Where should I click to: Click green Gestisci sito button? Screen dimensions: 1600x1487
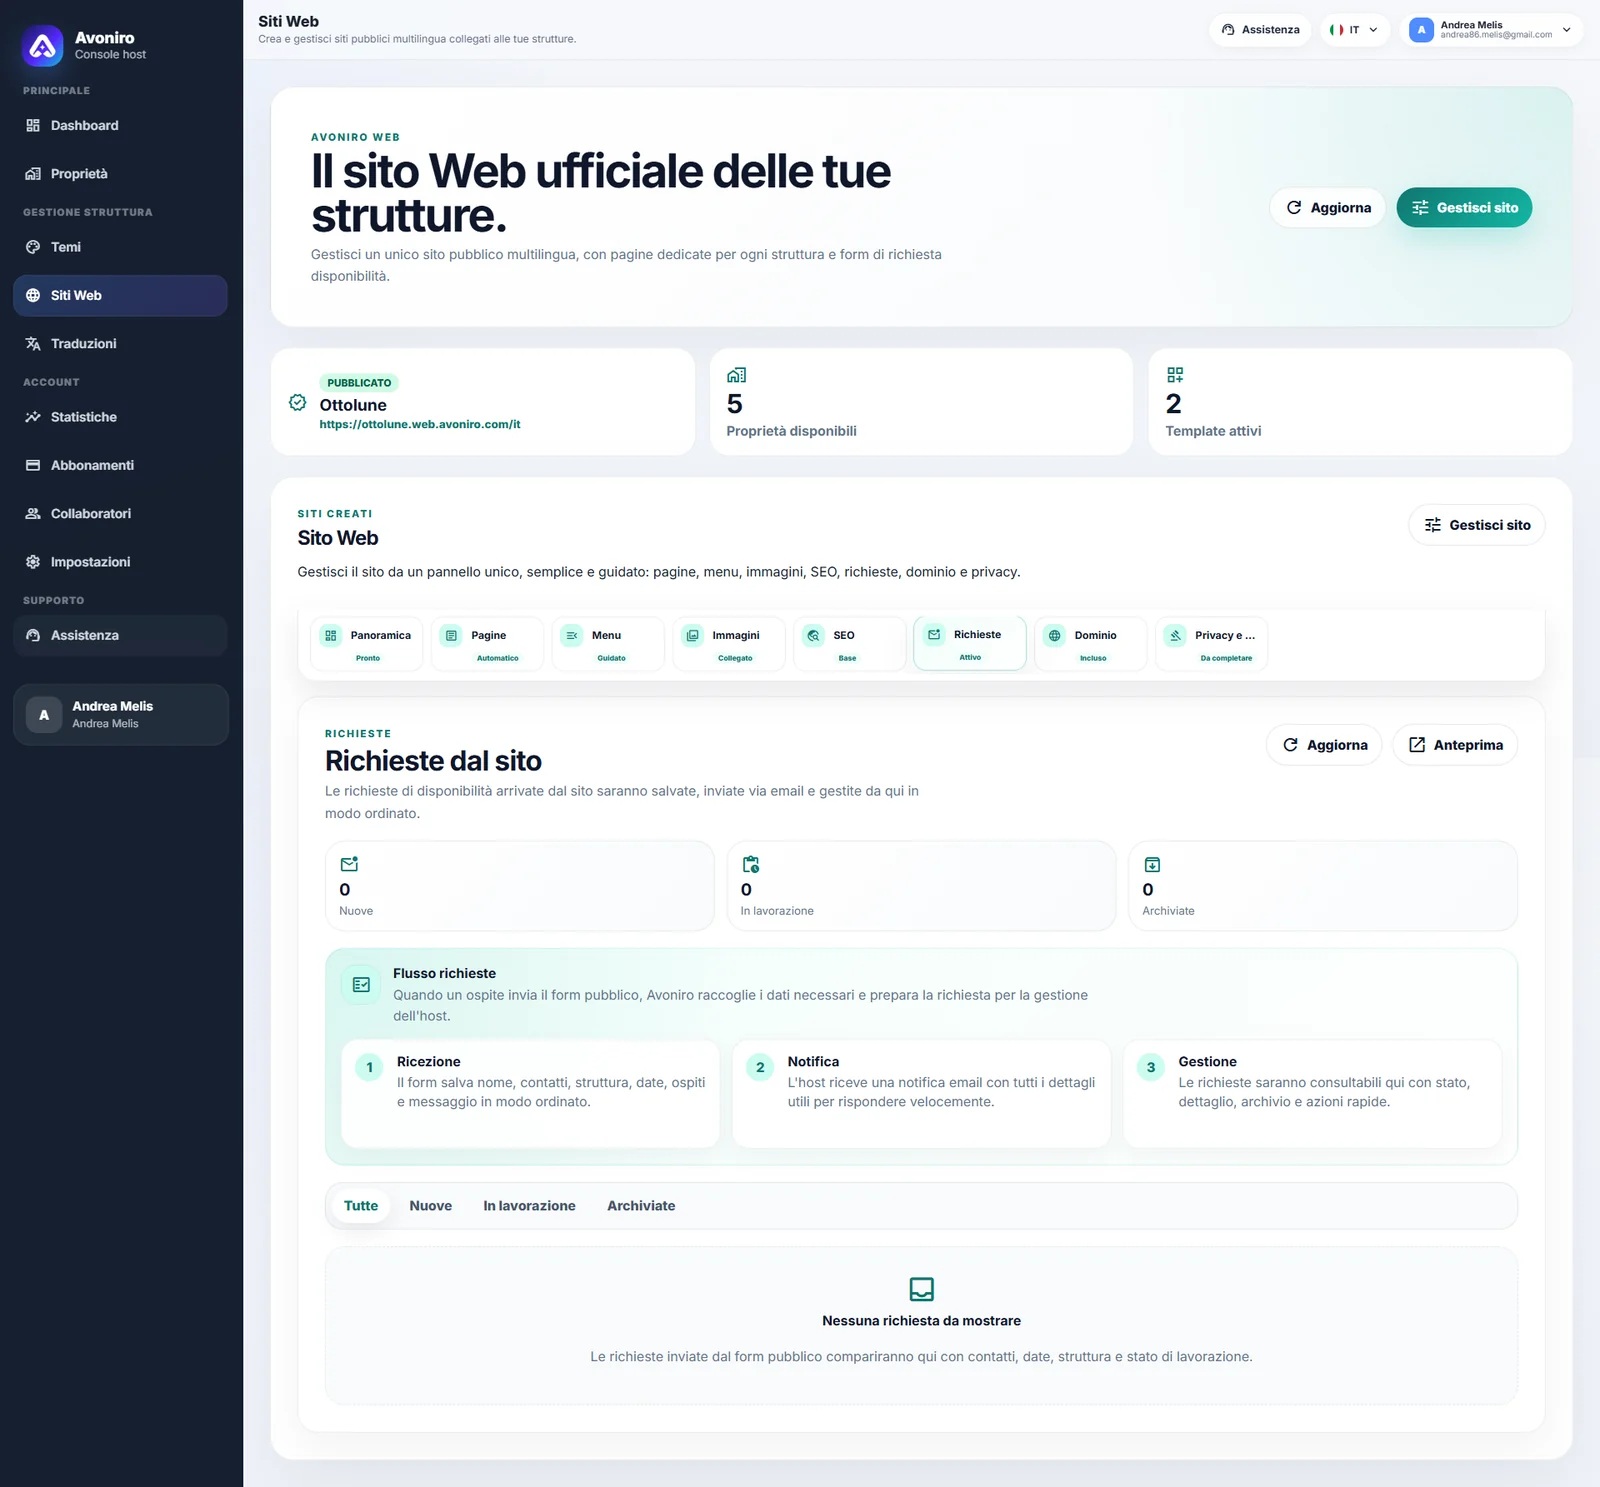(x=1464, y=207)
